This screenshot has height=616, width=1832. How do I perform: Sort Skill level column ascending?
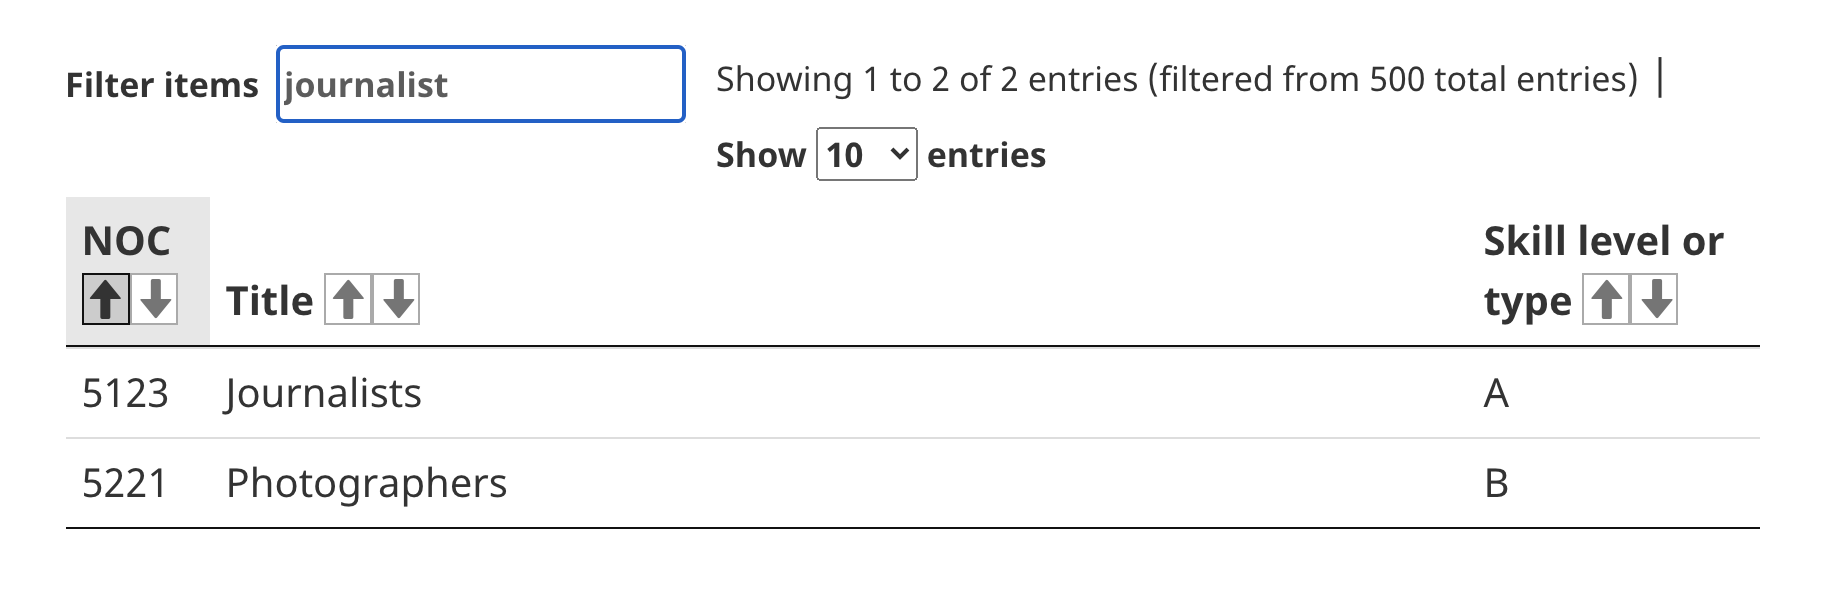point(1606,299)
